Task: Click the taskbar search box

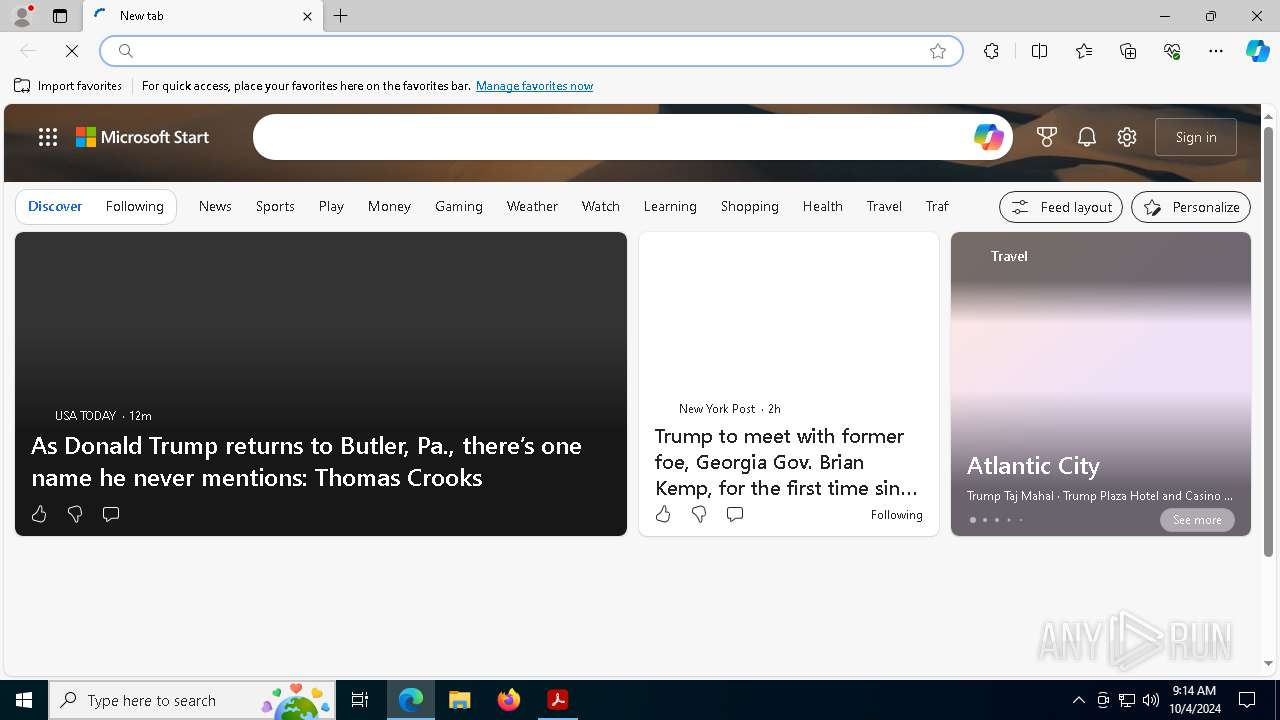Action: point(192,700)
